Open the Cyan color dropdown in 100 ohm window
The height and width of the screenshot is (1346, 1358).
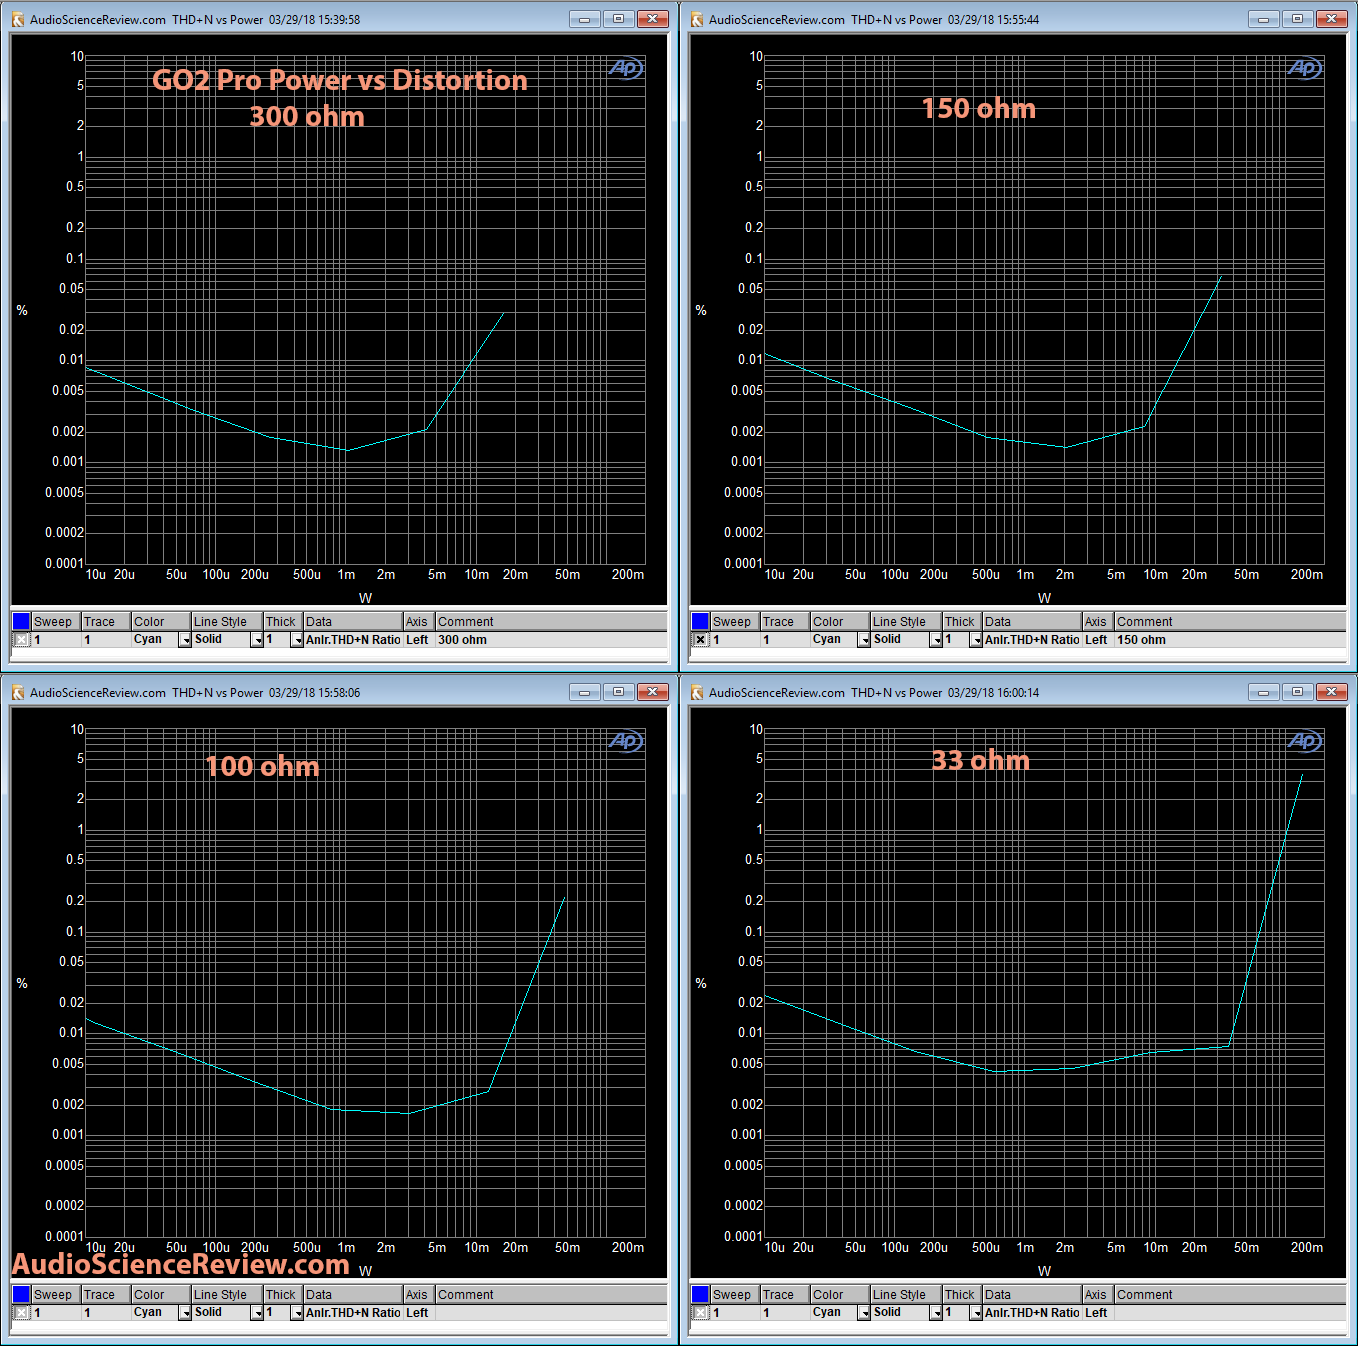(185, 1313)
